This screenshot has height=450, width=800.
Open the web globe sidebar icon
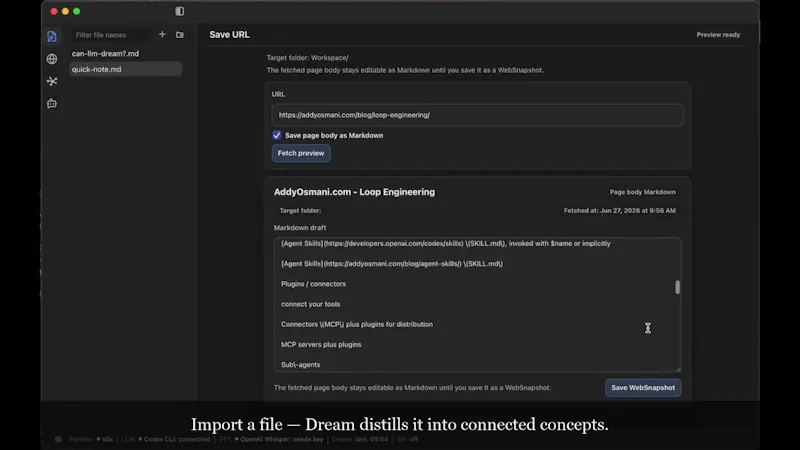[x=52, y=59]
